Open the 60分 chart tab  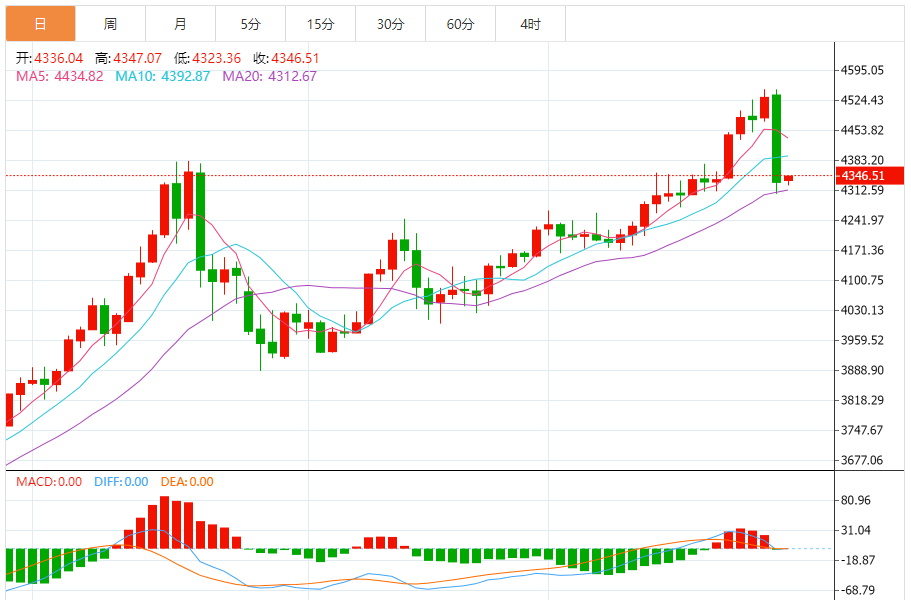(x=460, y=24)
